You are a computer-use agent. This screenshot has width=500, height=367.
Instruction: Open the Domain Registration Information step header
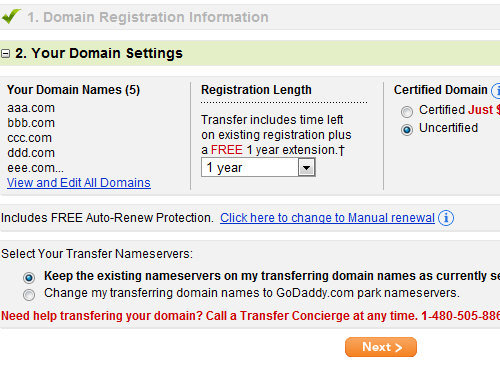click(148, 17)
